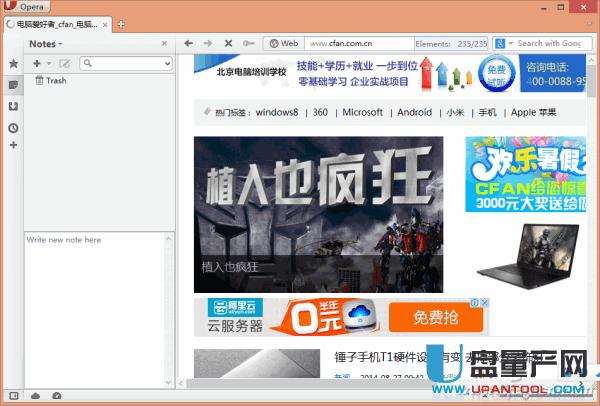600x406 pixels.
Task: Click the Write new note here area
Action: coord(95,310)
